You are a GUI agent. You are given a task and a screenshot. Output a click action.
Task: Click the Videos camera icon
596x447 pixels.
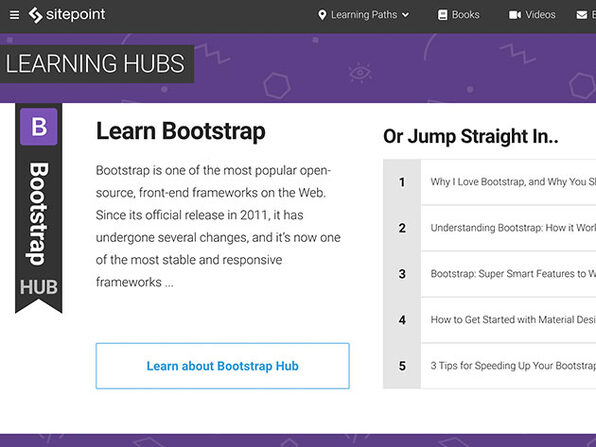click(515, 15)
